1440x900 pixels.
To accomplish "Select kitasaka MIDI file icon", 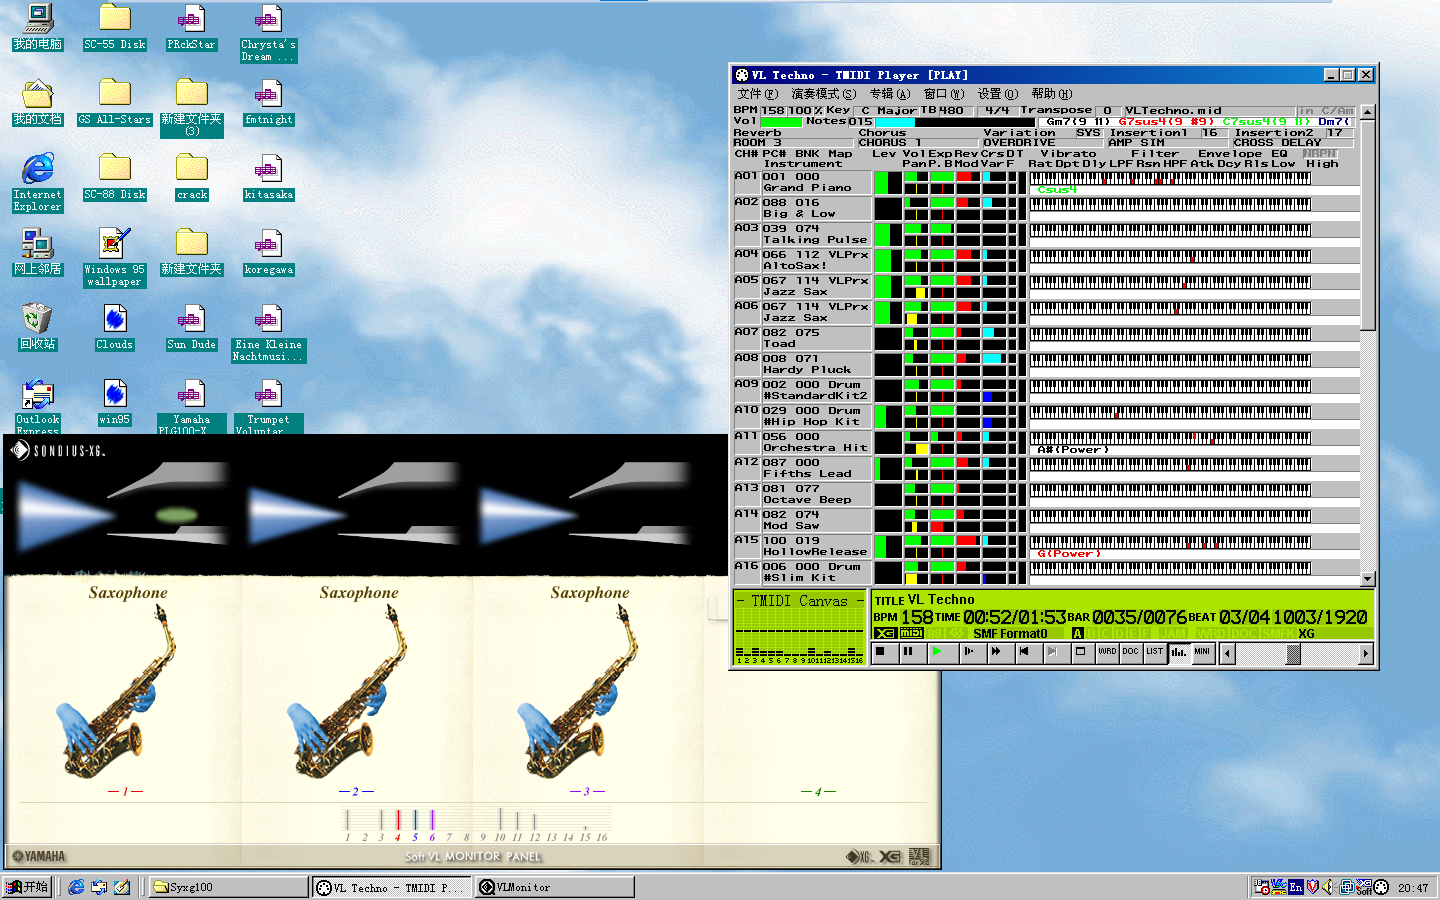I will click(269, 177).
